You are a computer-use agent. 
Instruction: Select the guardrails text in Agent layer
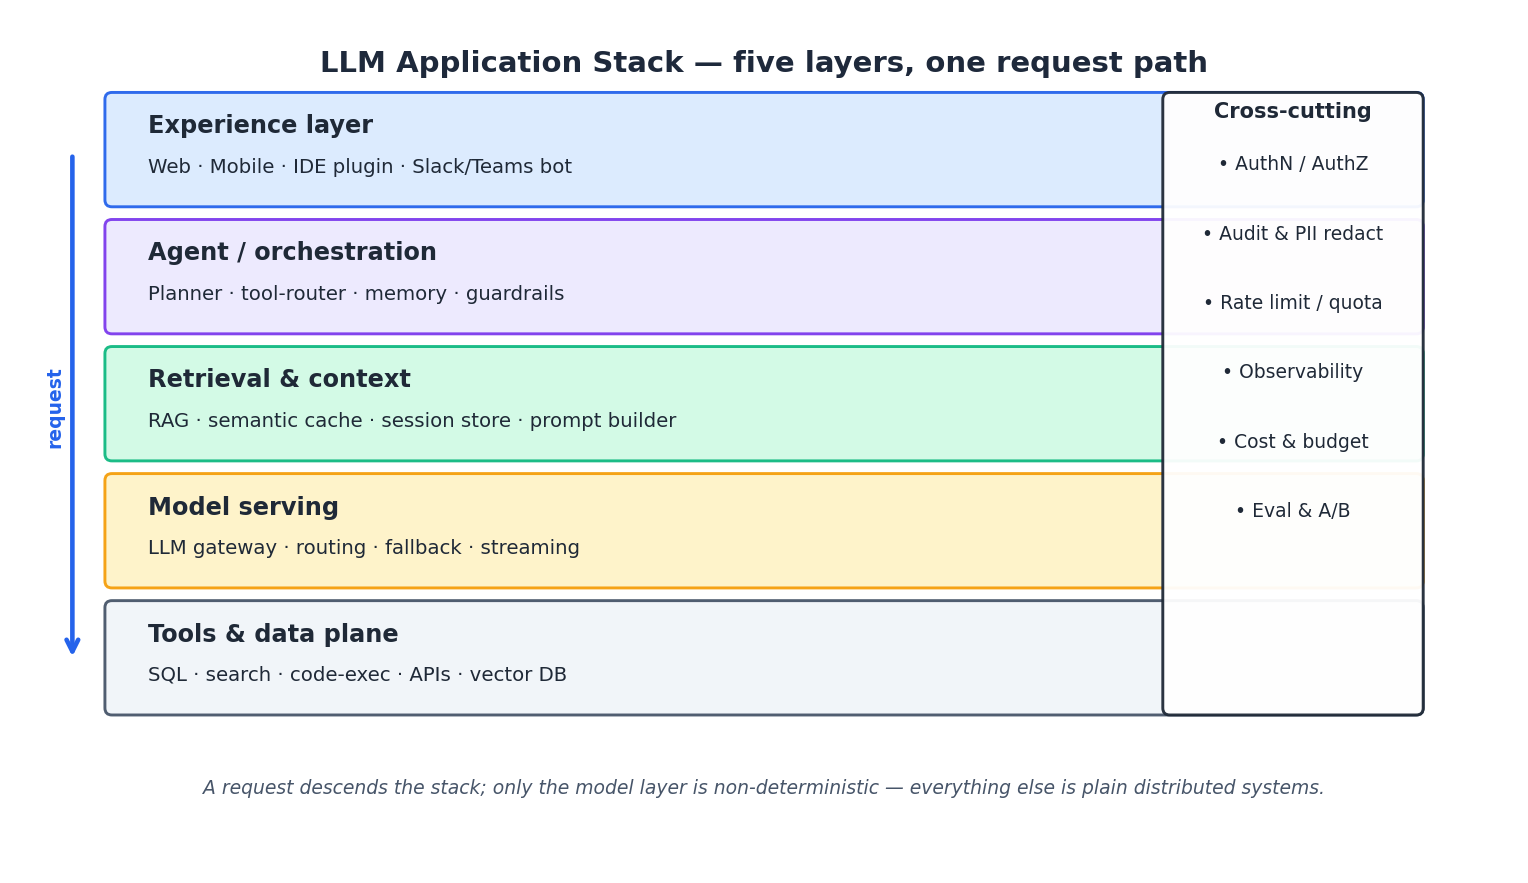515,293
